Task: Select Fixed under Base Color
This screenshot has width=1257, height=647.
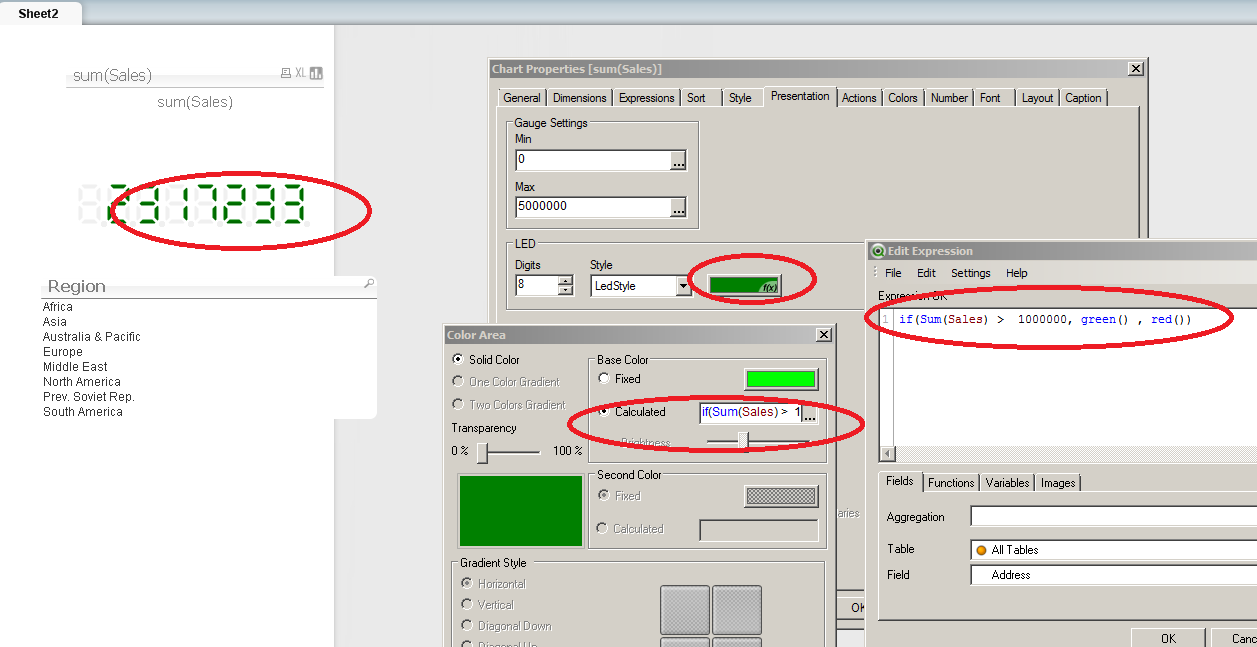Action: click(x=604, y=378)
